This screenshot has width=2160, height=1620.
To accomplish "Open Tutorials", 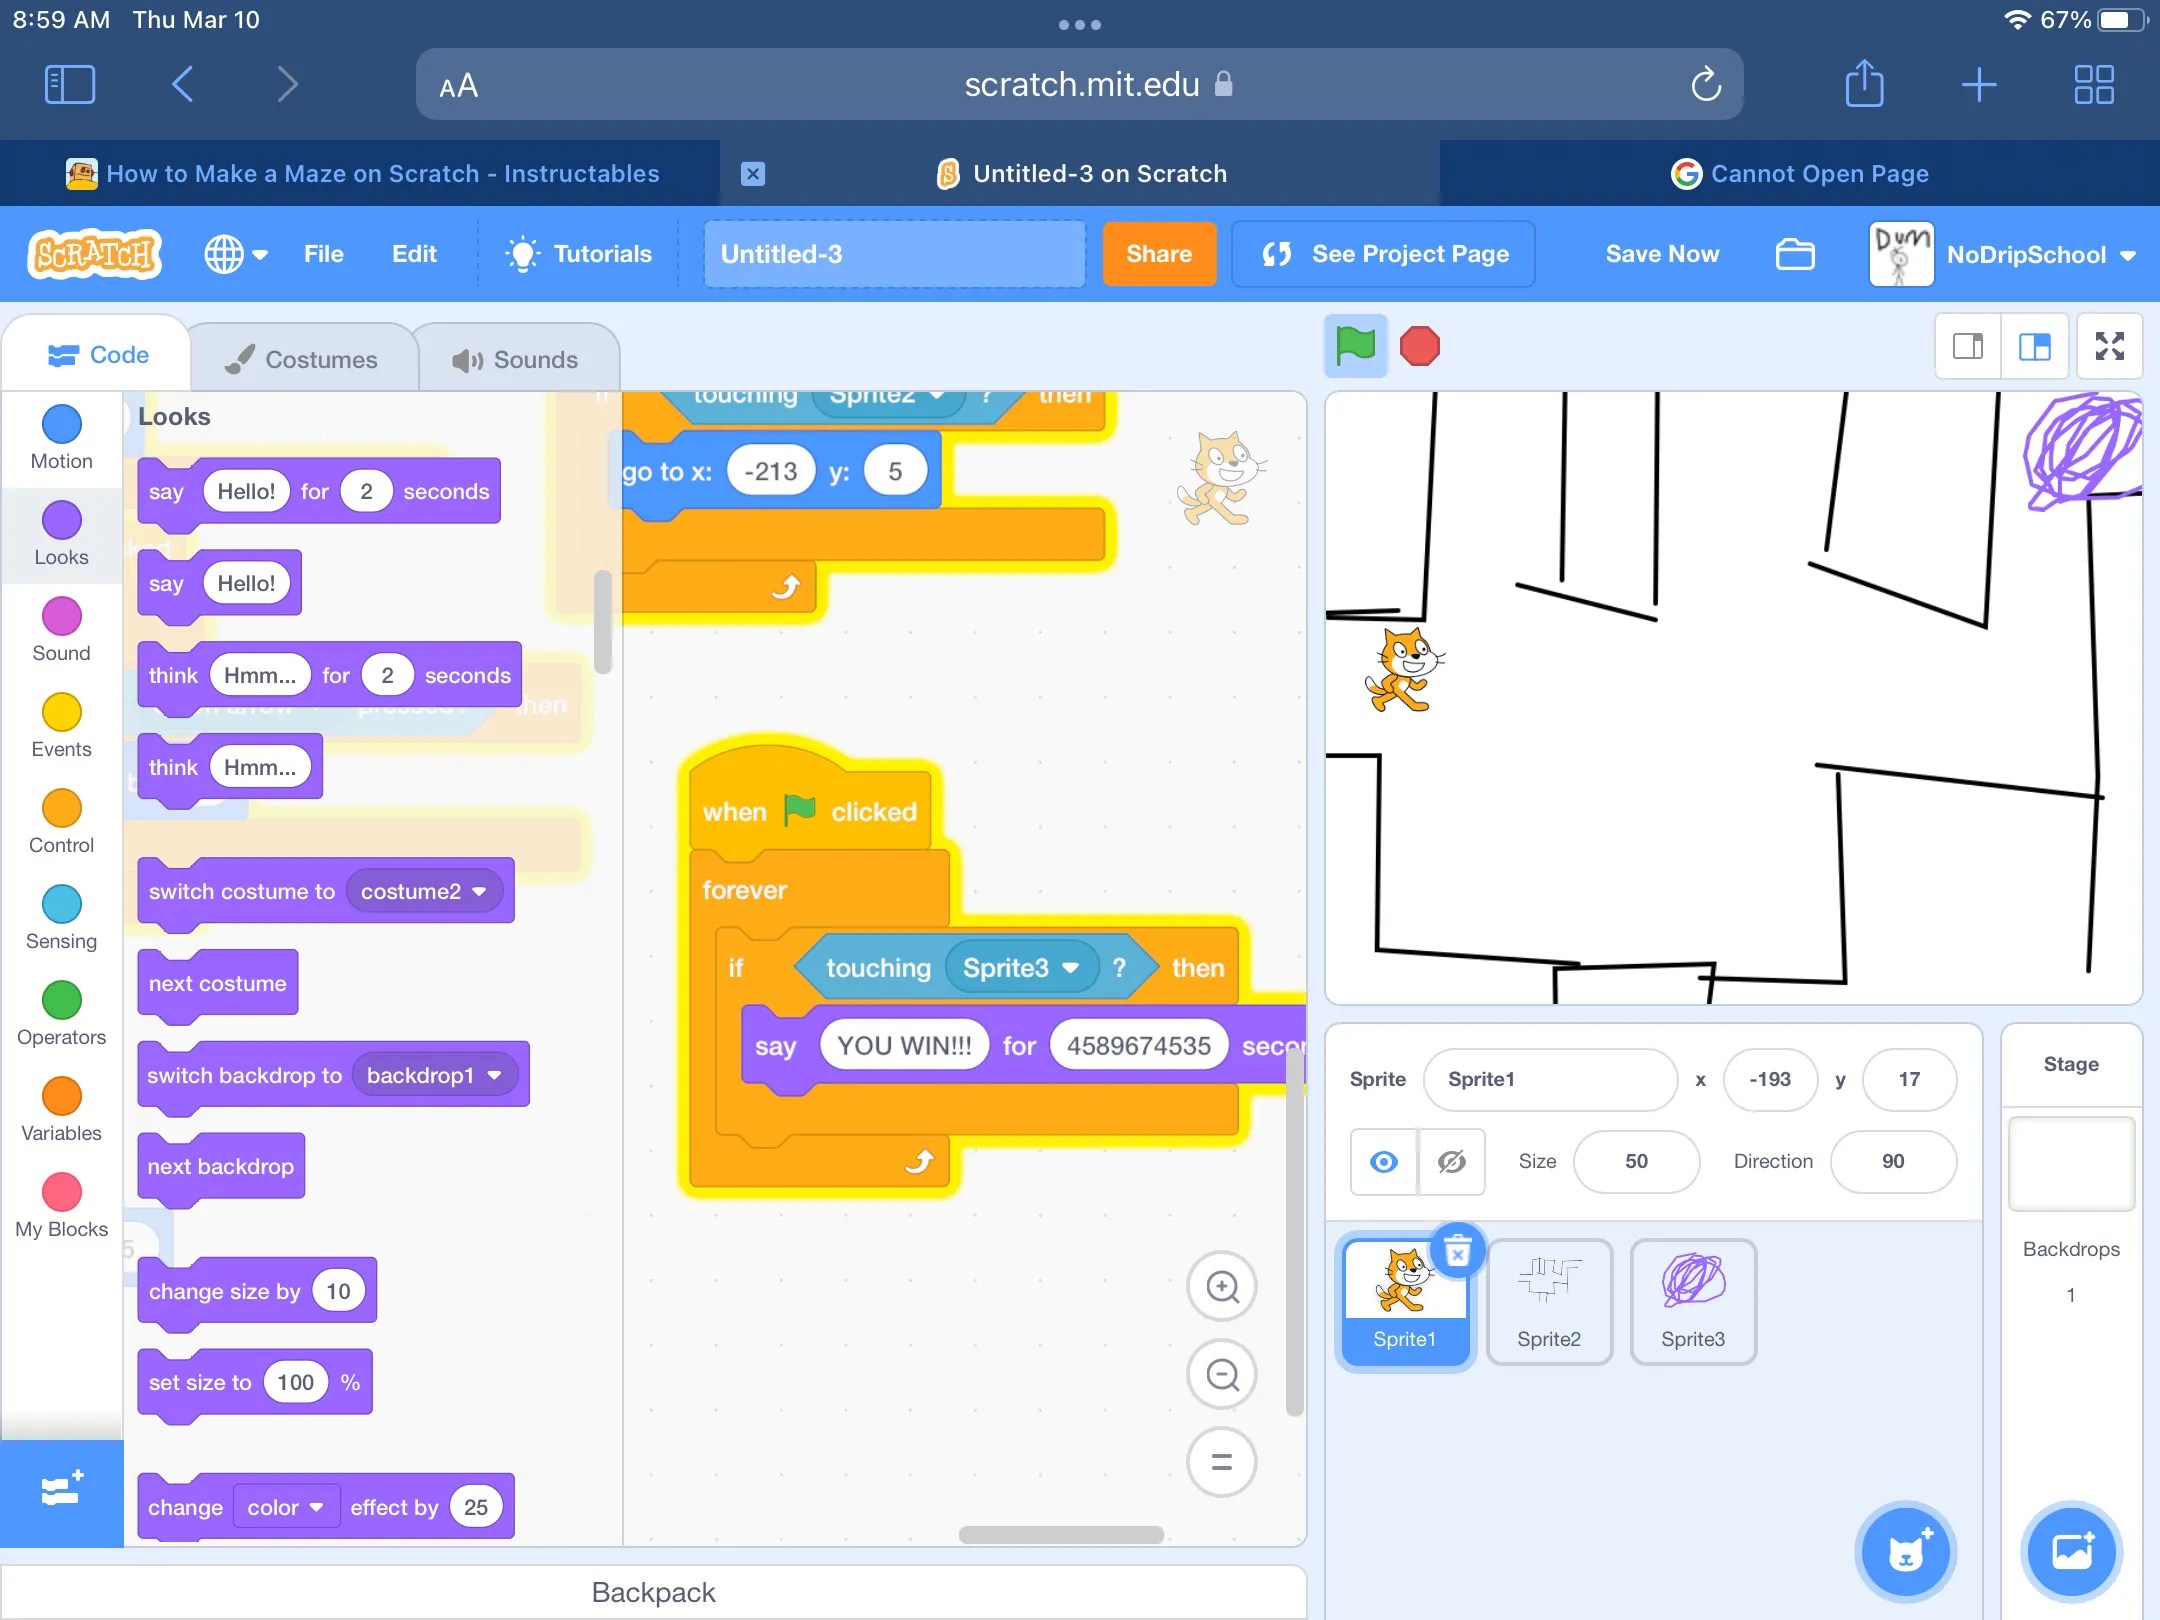I will point(580,254).
